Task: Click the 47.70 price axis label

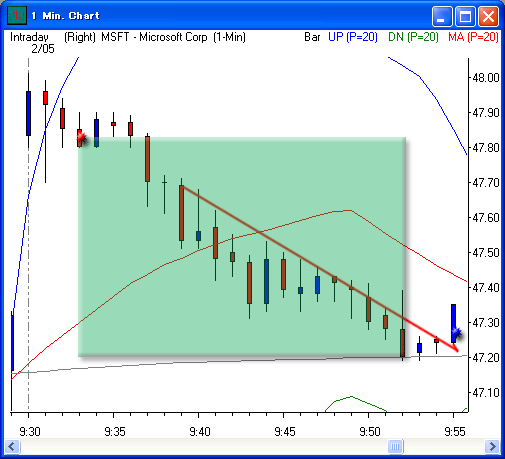Action: coord(486,183)
